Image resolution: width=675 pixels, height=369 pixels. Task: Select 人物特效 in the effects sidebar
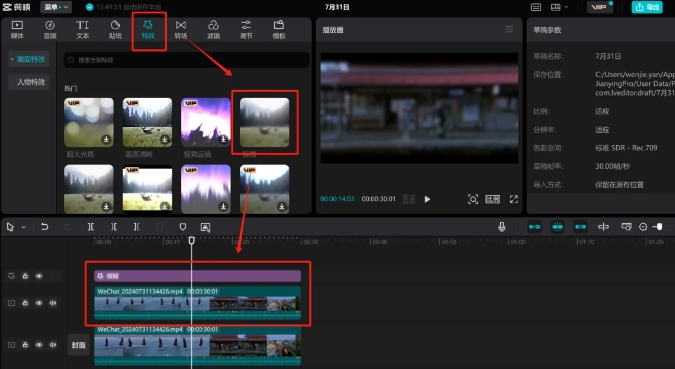coord(29,82)
